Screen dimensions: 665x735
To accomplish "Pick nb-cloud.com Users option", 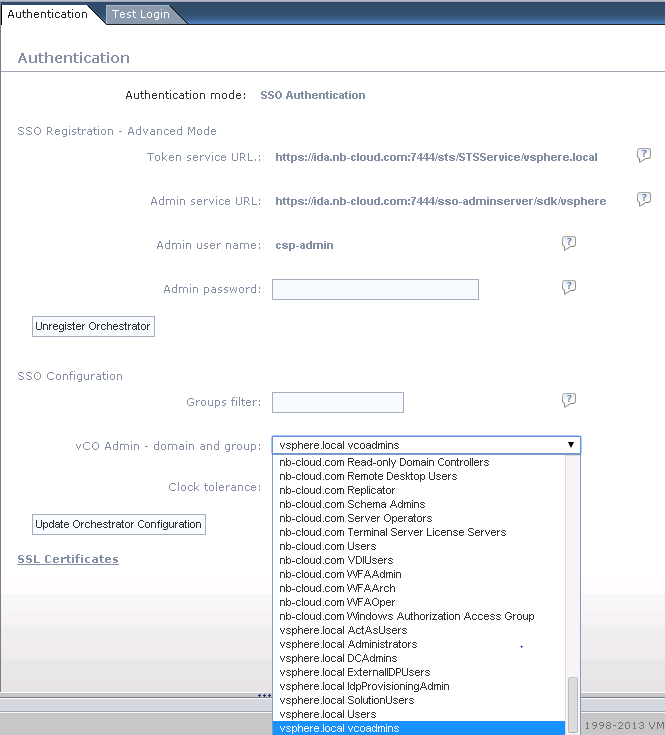I will pyautogui.click(x=419, y=547).
